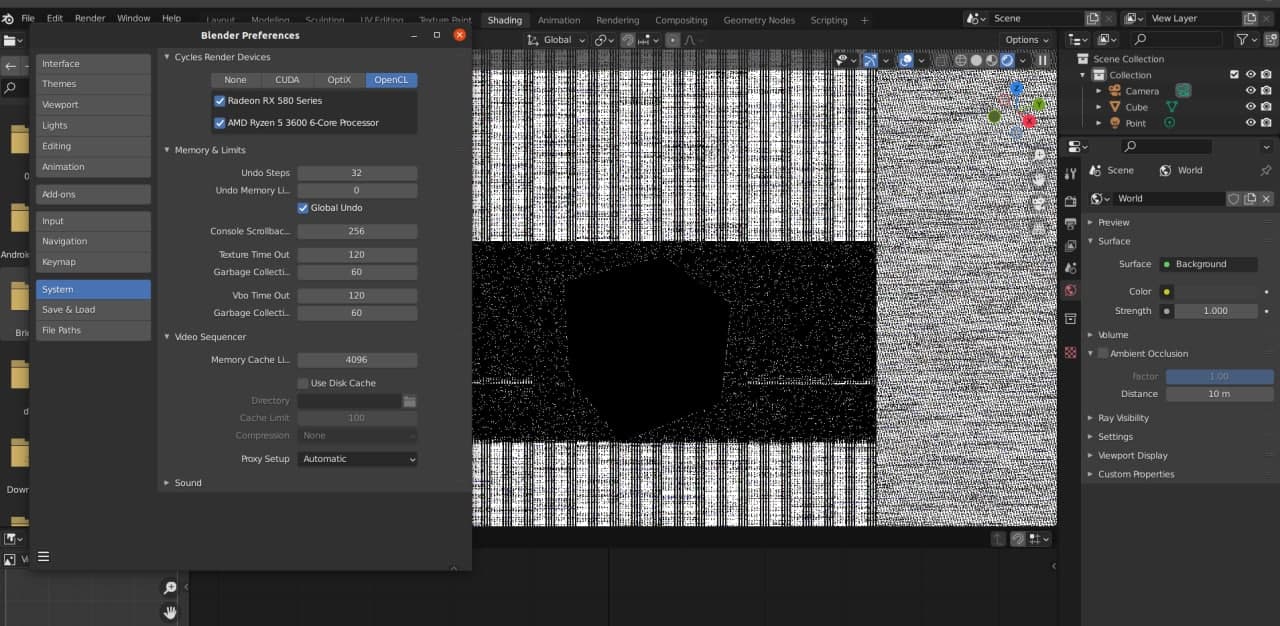Select the Add-ons preferences category
The width and height of the screenshot is (1280, 626).
93,194
